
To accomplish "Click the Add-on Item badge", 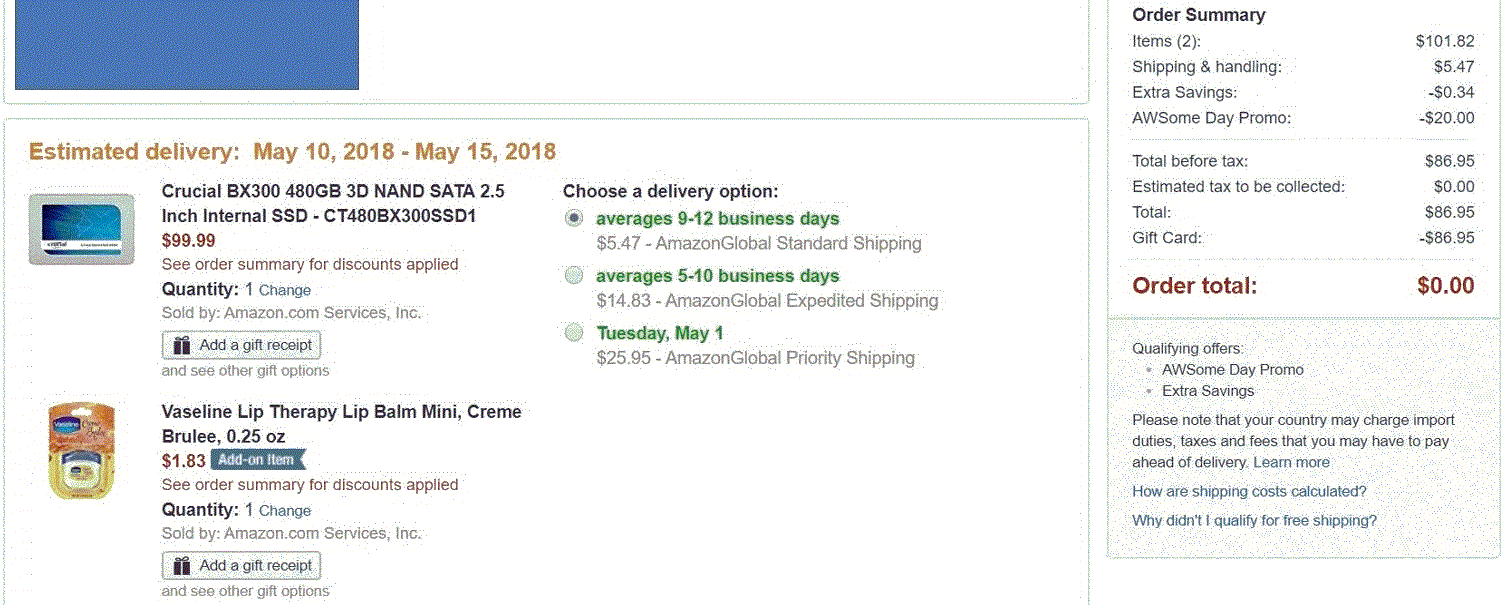I will click(257, 460).
